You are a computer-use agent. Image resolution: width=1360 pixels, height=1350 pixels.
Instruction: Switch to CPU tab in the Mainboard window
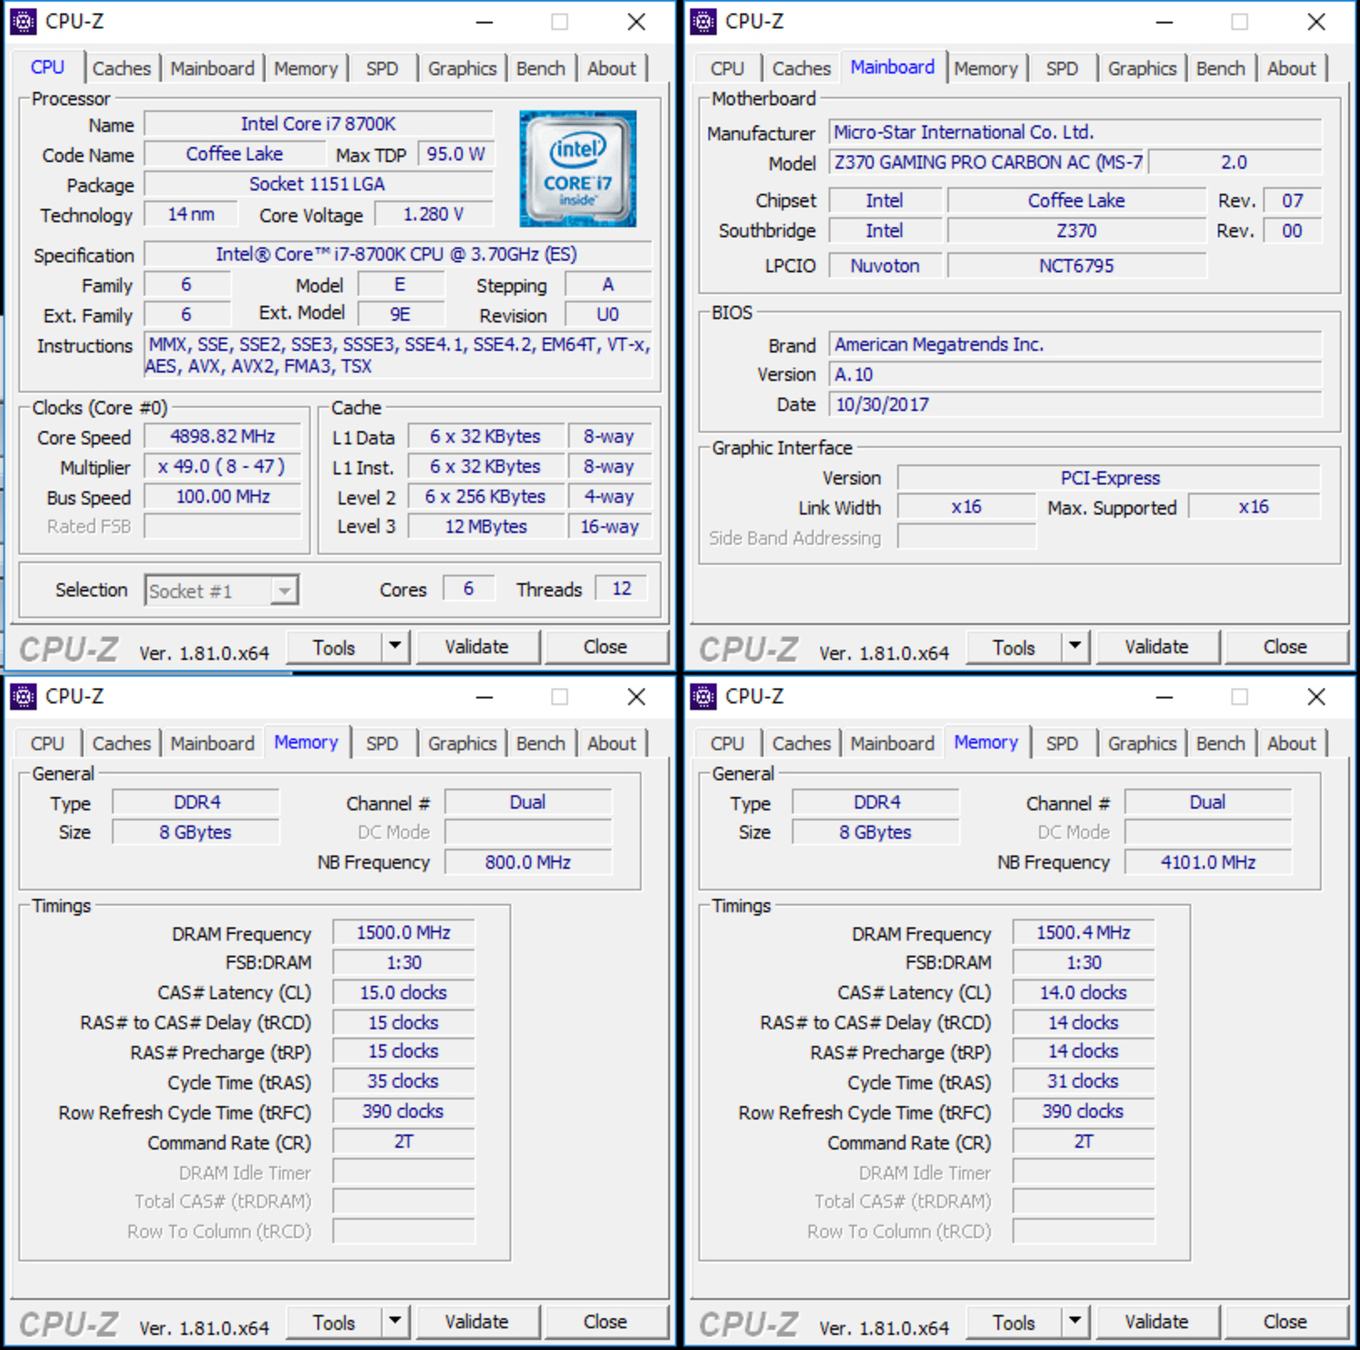pos(727,68)
